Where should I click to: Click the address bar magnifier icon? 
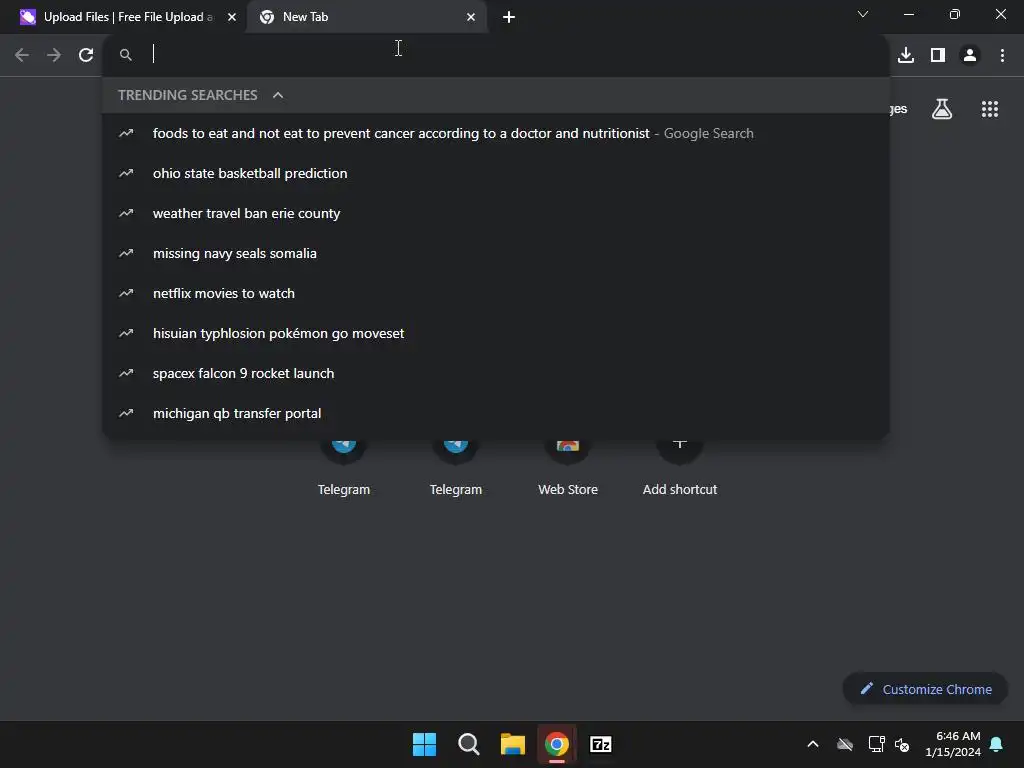click(x=126, y=55)
